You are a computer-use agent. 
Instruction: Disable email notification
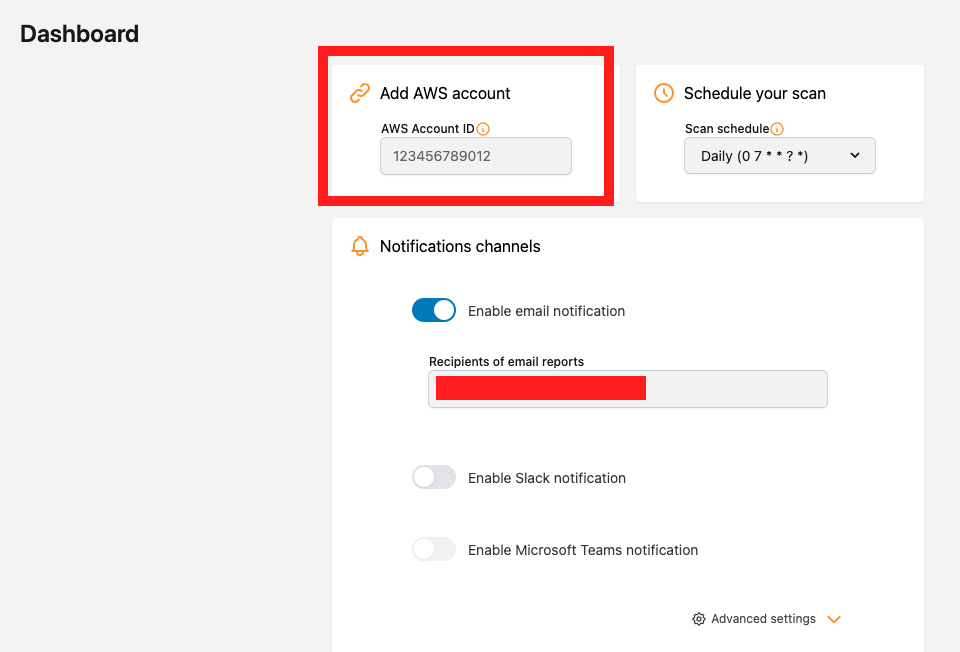click(x=433, y=310)
